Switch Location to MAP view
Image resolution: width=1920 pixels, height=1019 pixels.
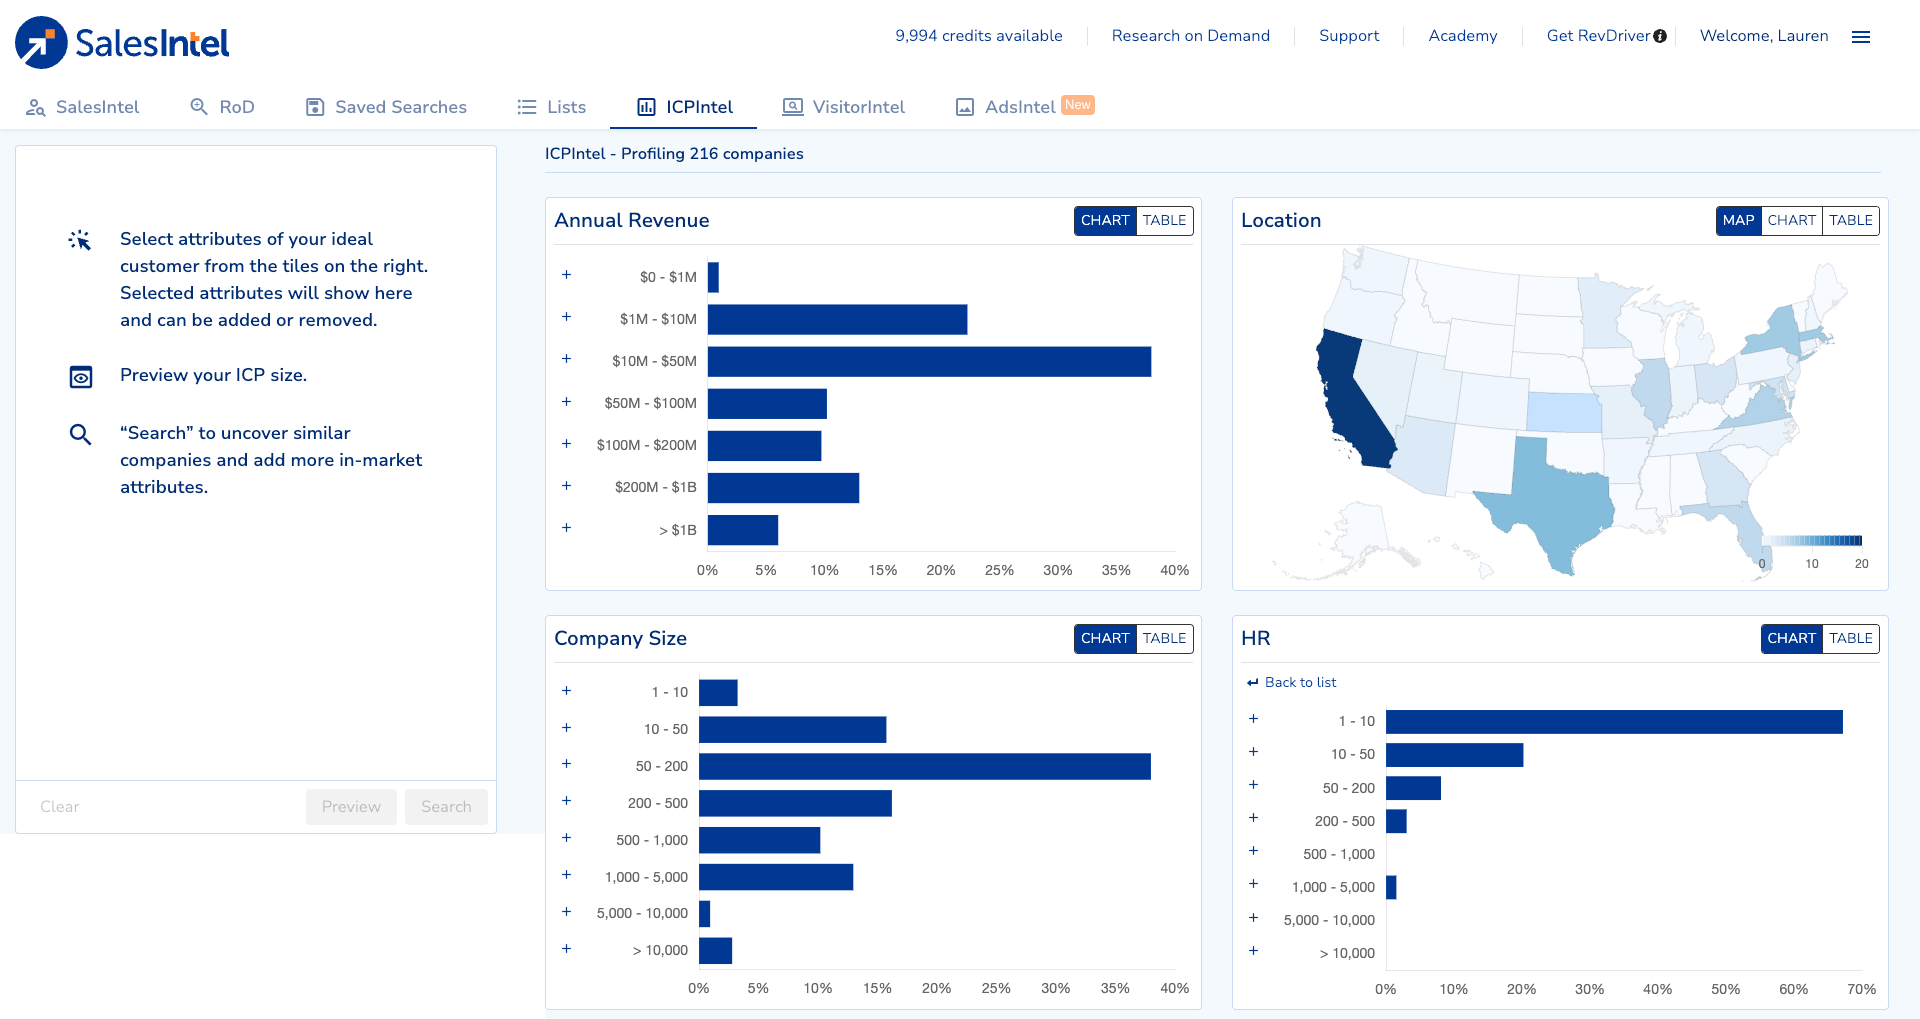1738,220
